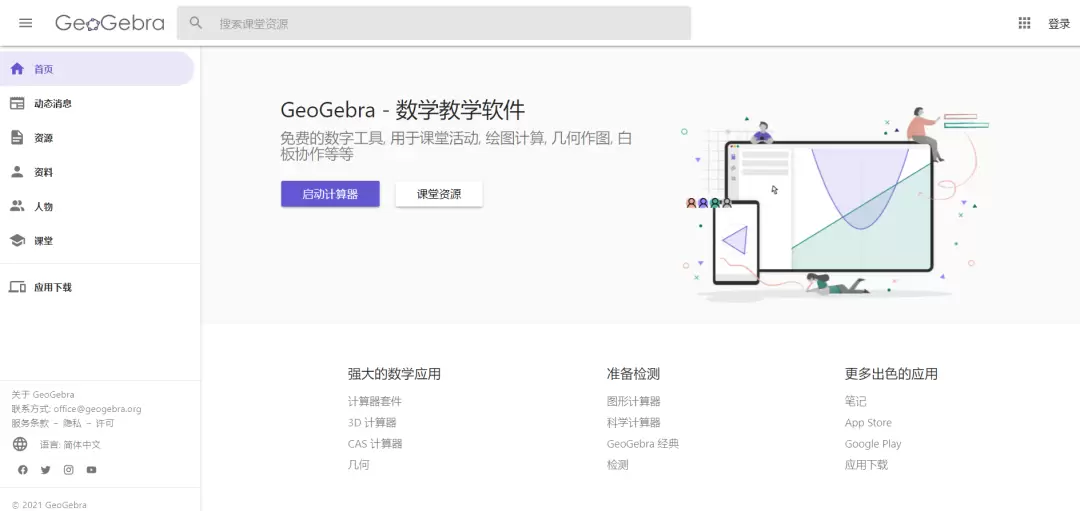Open the App Store link
The width and height of the screenshot is (1080, 511).
click(868, 423)
